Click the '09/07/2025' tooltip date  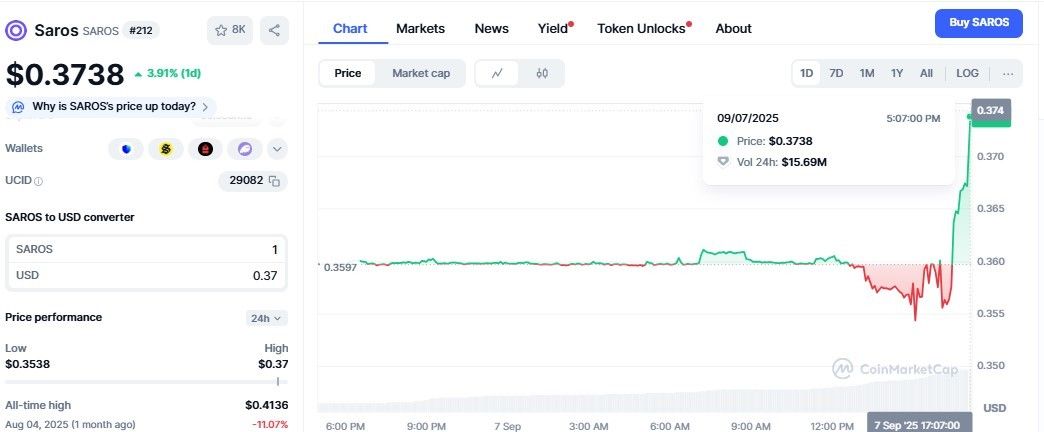click(x=748, y=118)
